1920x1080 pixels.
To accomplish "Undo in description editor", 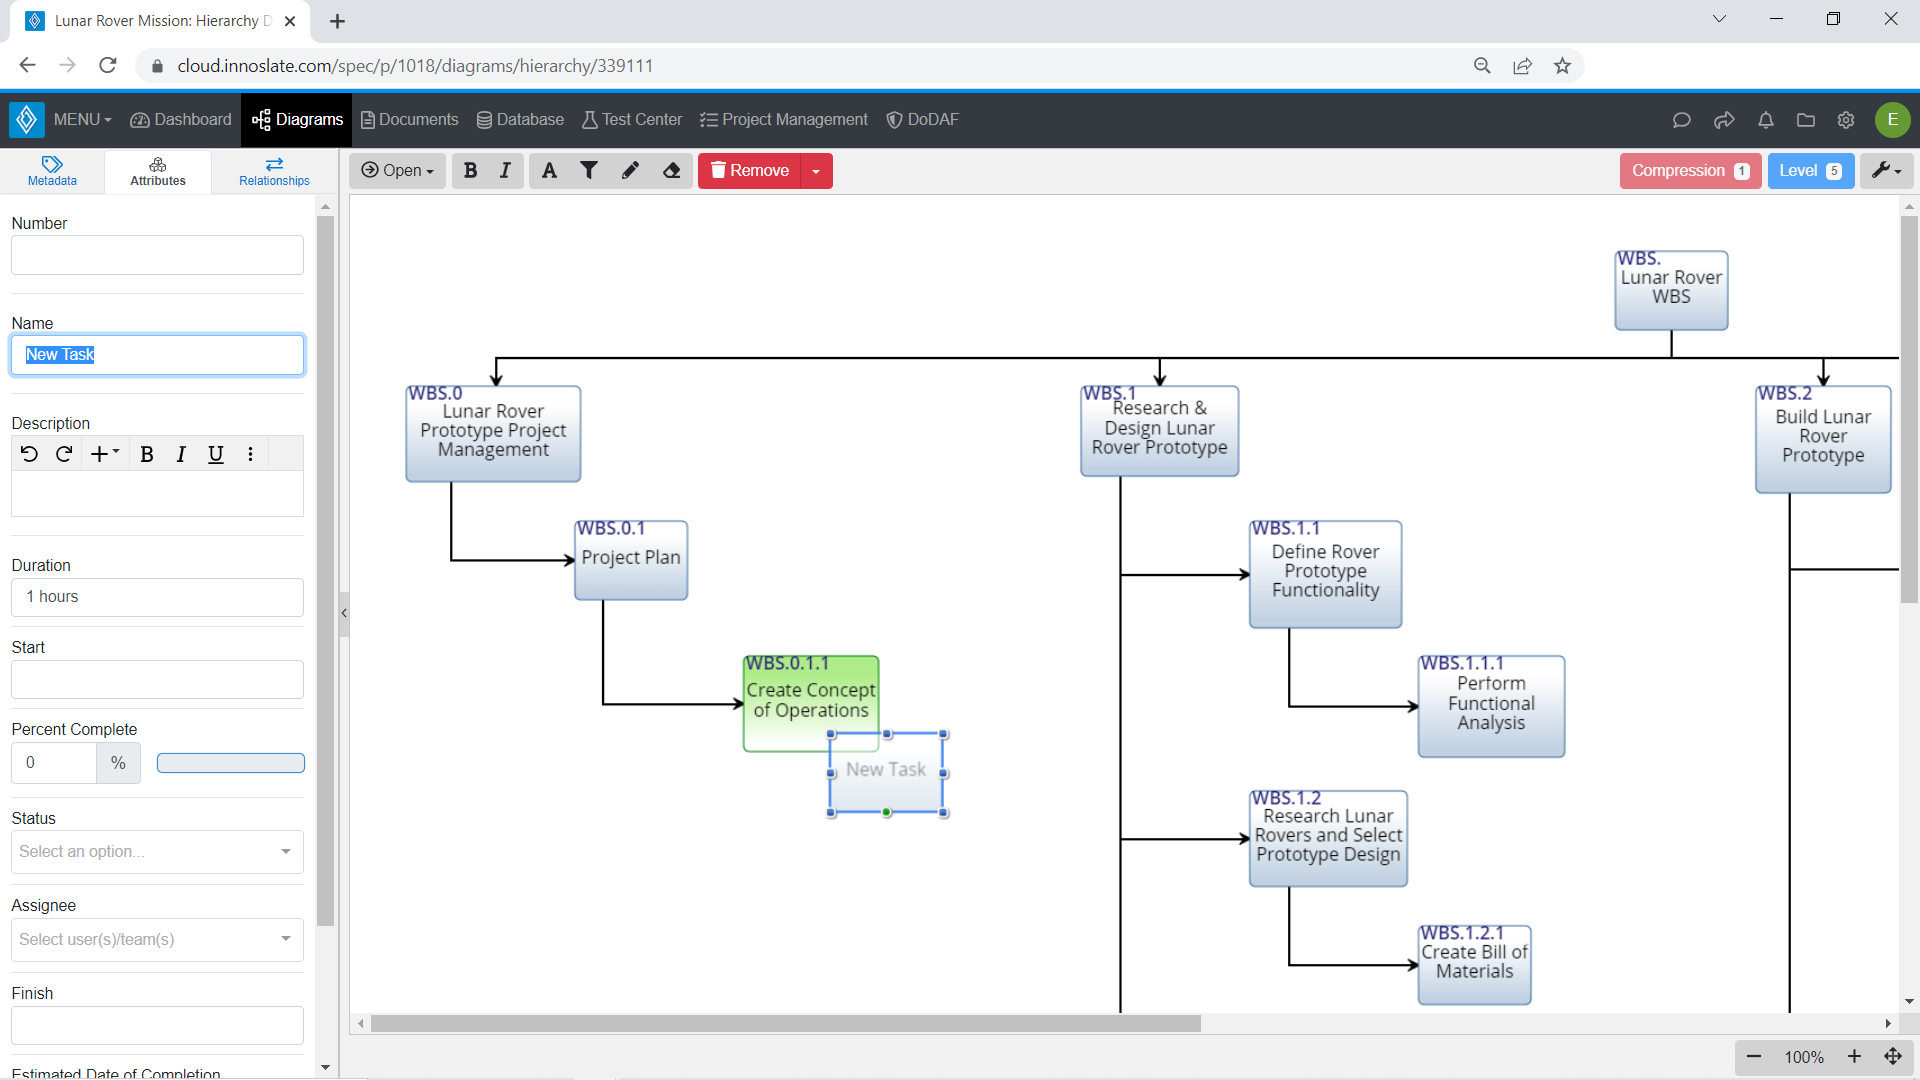I will (29, 454).
